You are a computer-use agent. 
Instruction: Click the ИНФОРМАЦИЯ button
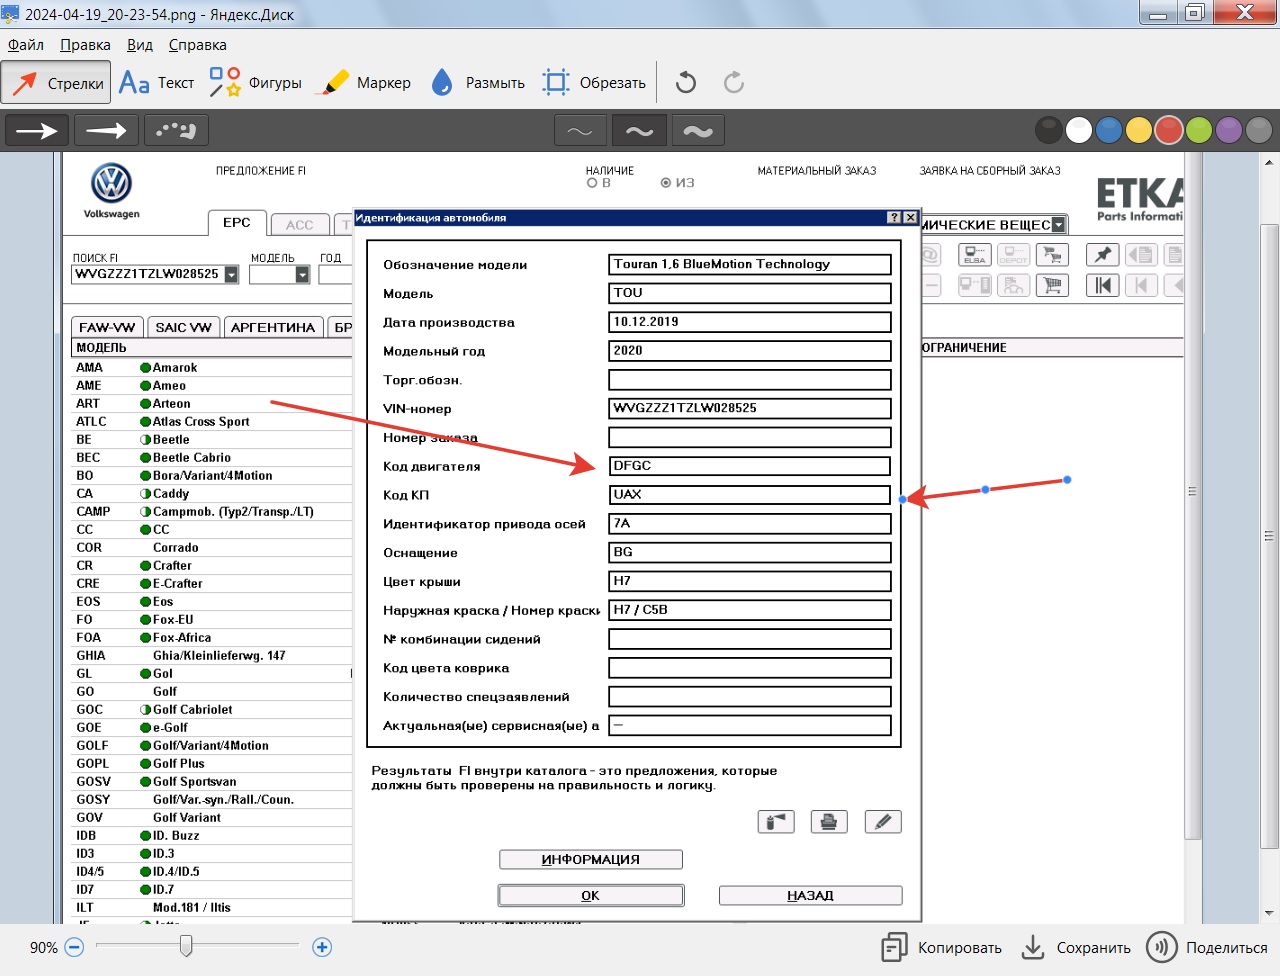click(x=591, y=860)
